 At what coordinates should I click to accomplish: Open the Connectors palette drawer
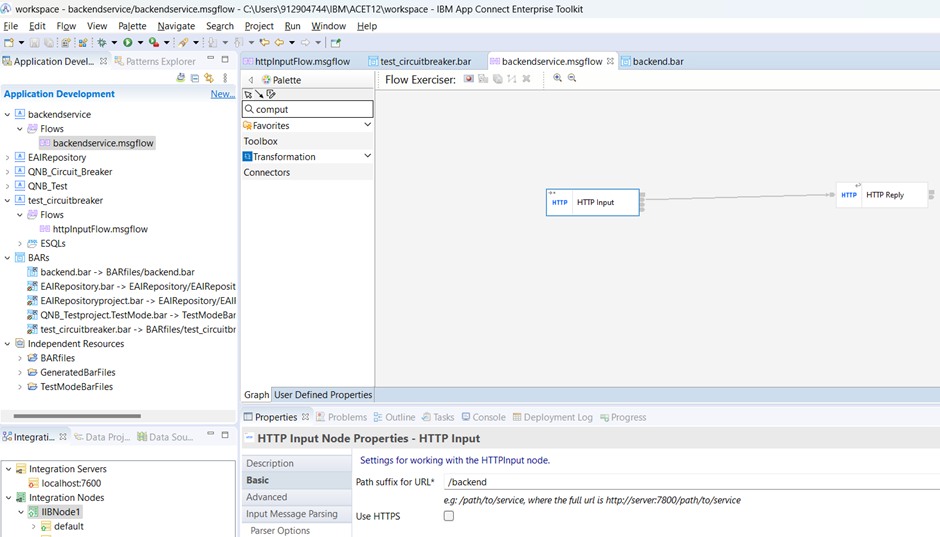click(307, 172)
